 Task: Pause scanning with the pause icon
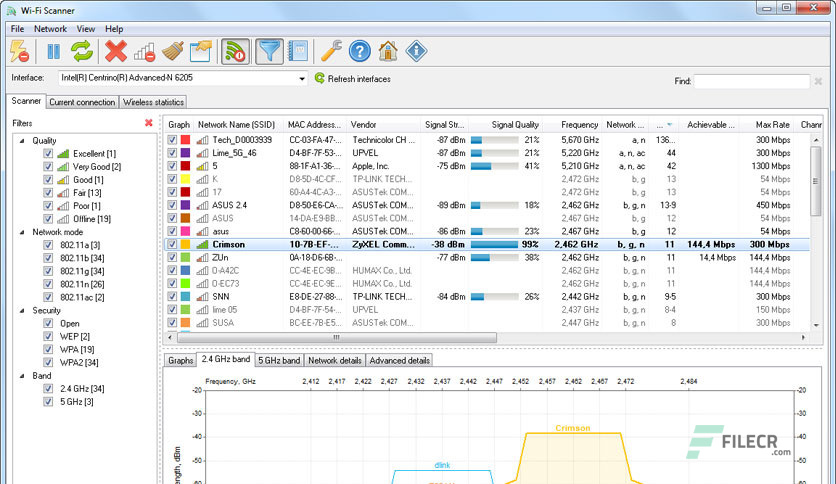[54, 52]
